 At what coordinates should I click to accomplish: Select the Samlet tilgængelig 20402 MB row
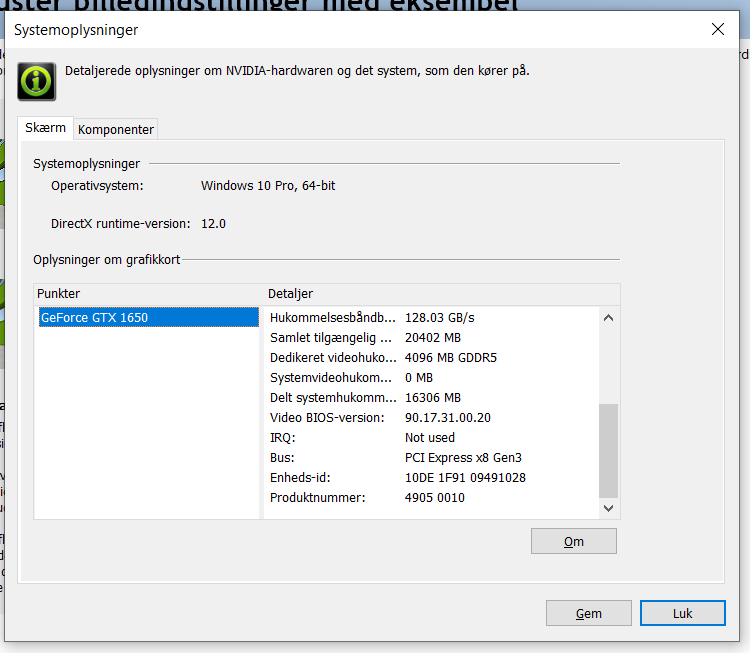coord(431,338)
